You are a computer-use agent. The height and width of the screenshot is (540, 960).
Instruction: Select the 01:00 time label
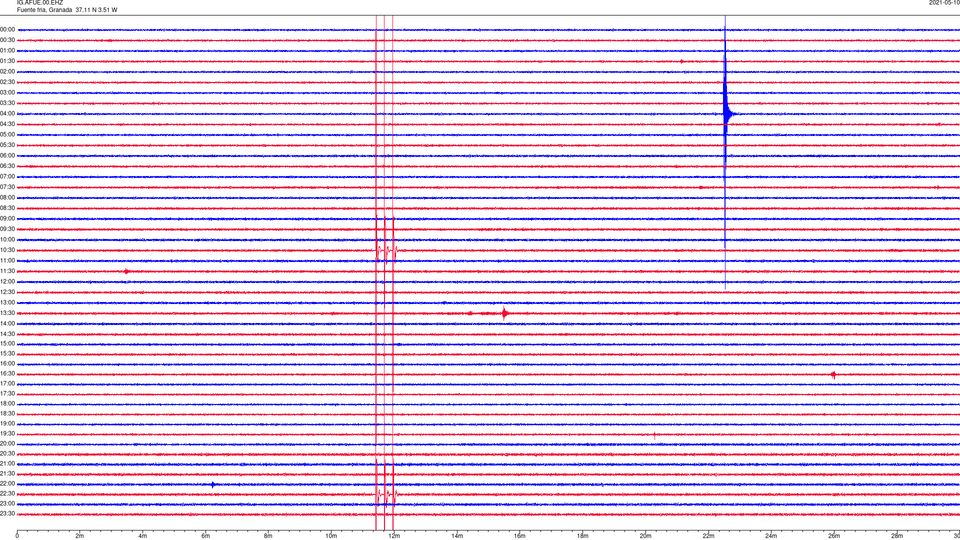8,50
